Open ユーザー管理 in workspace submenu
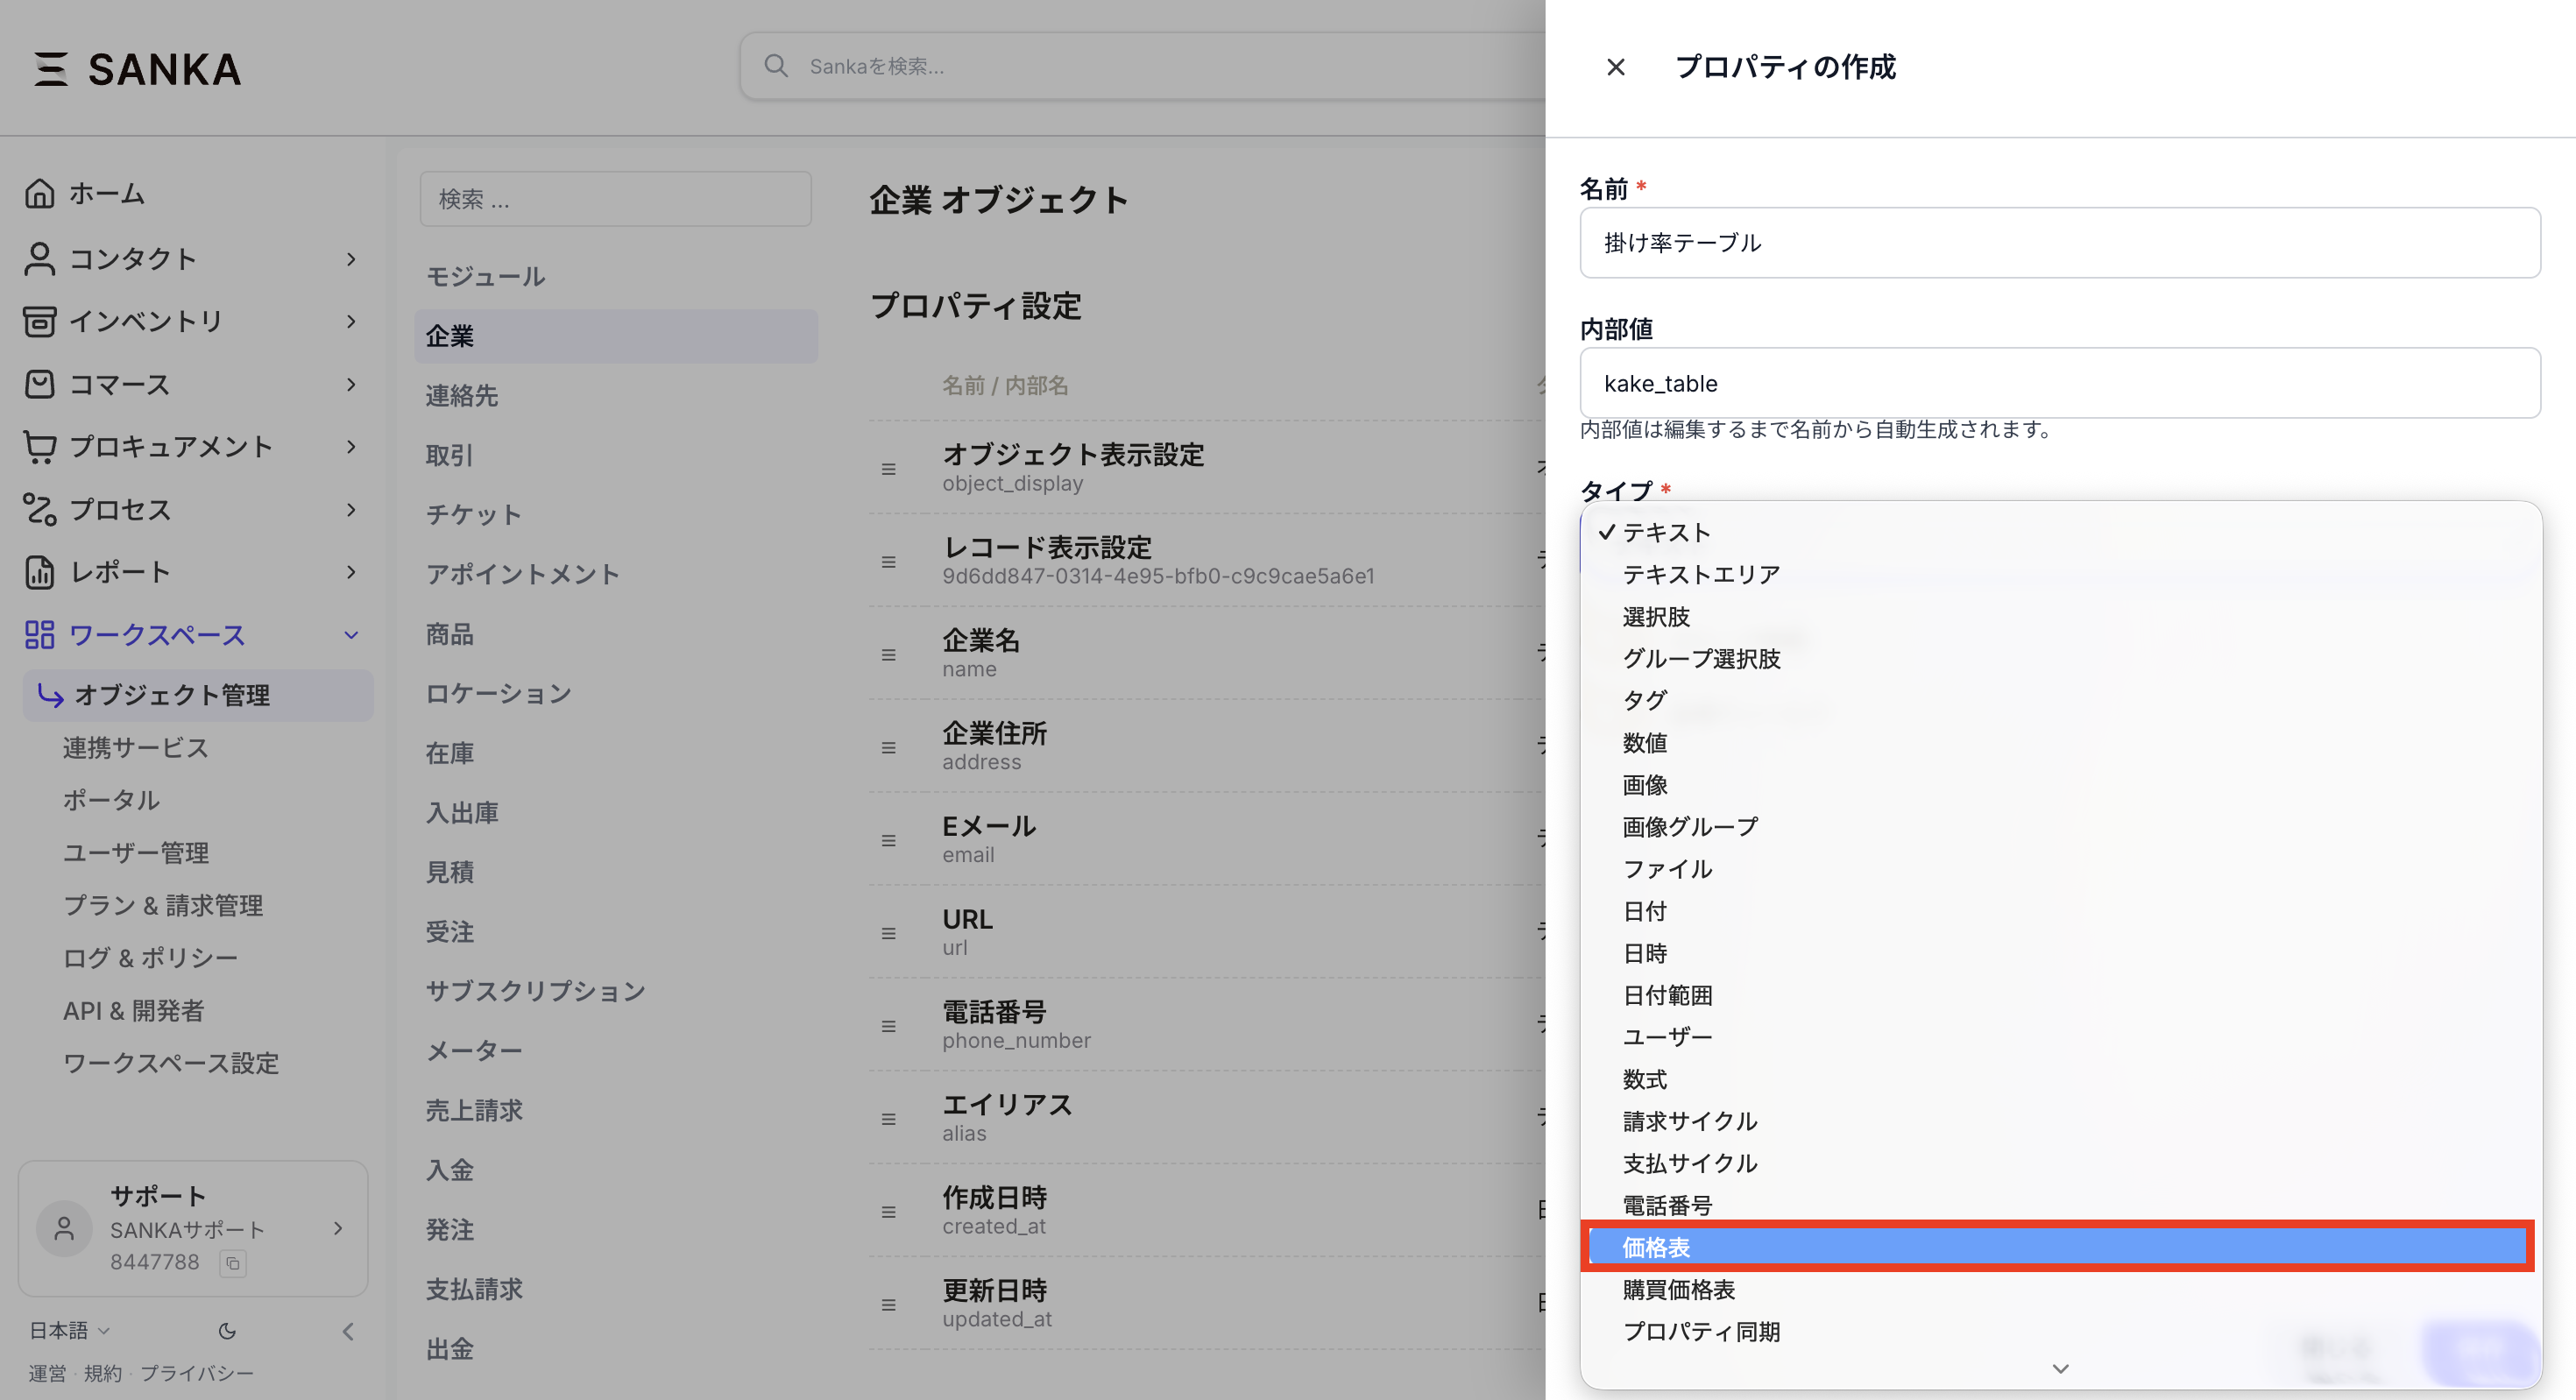The image size is (2576, 1400). pyautogui.click(x=136, y=853)
